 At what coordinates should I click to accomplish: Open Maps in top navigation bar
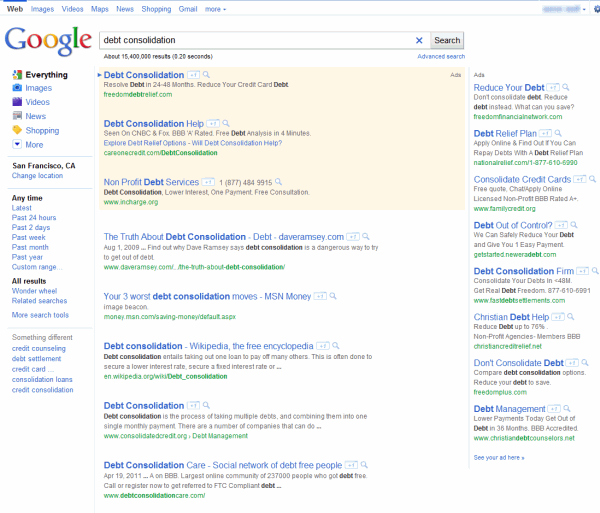click(x=100, y=9)
